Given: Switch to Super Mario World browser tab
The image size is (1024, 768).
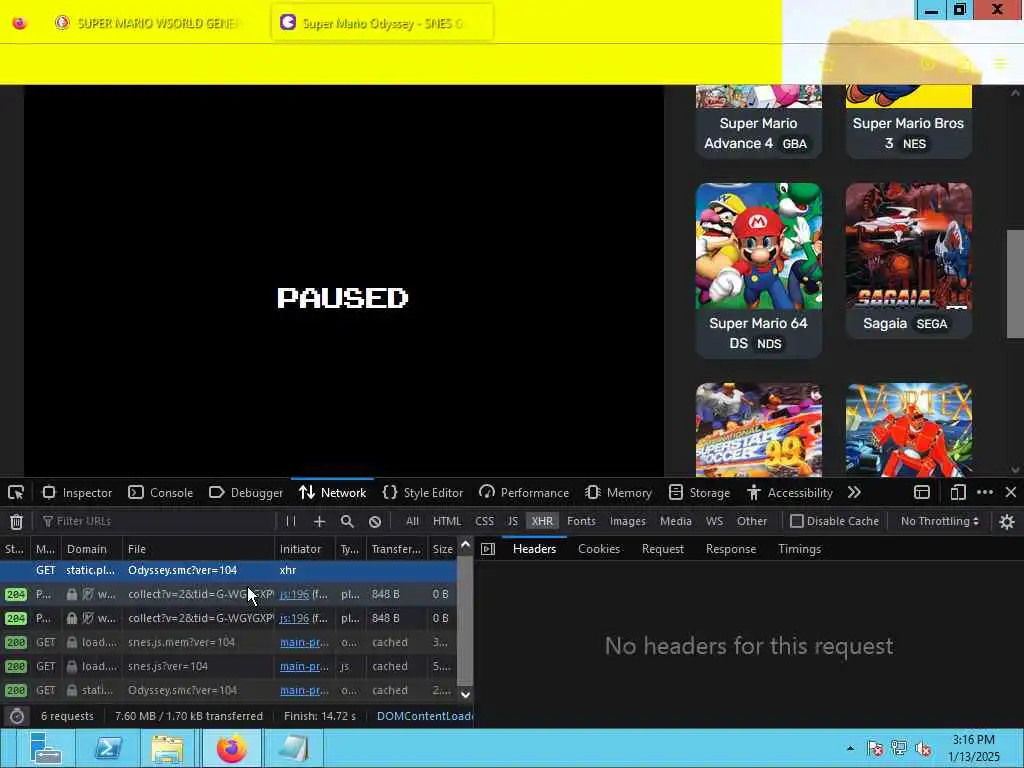Looking at the screenshot, I should tap(150, 23).
